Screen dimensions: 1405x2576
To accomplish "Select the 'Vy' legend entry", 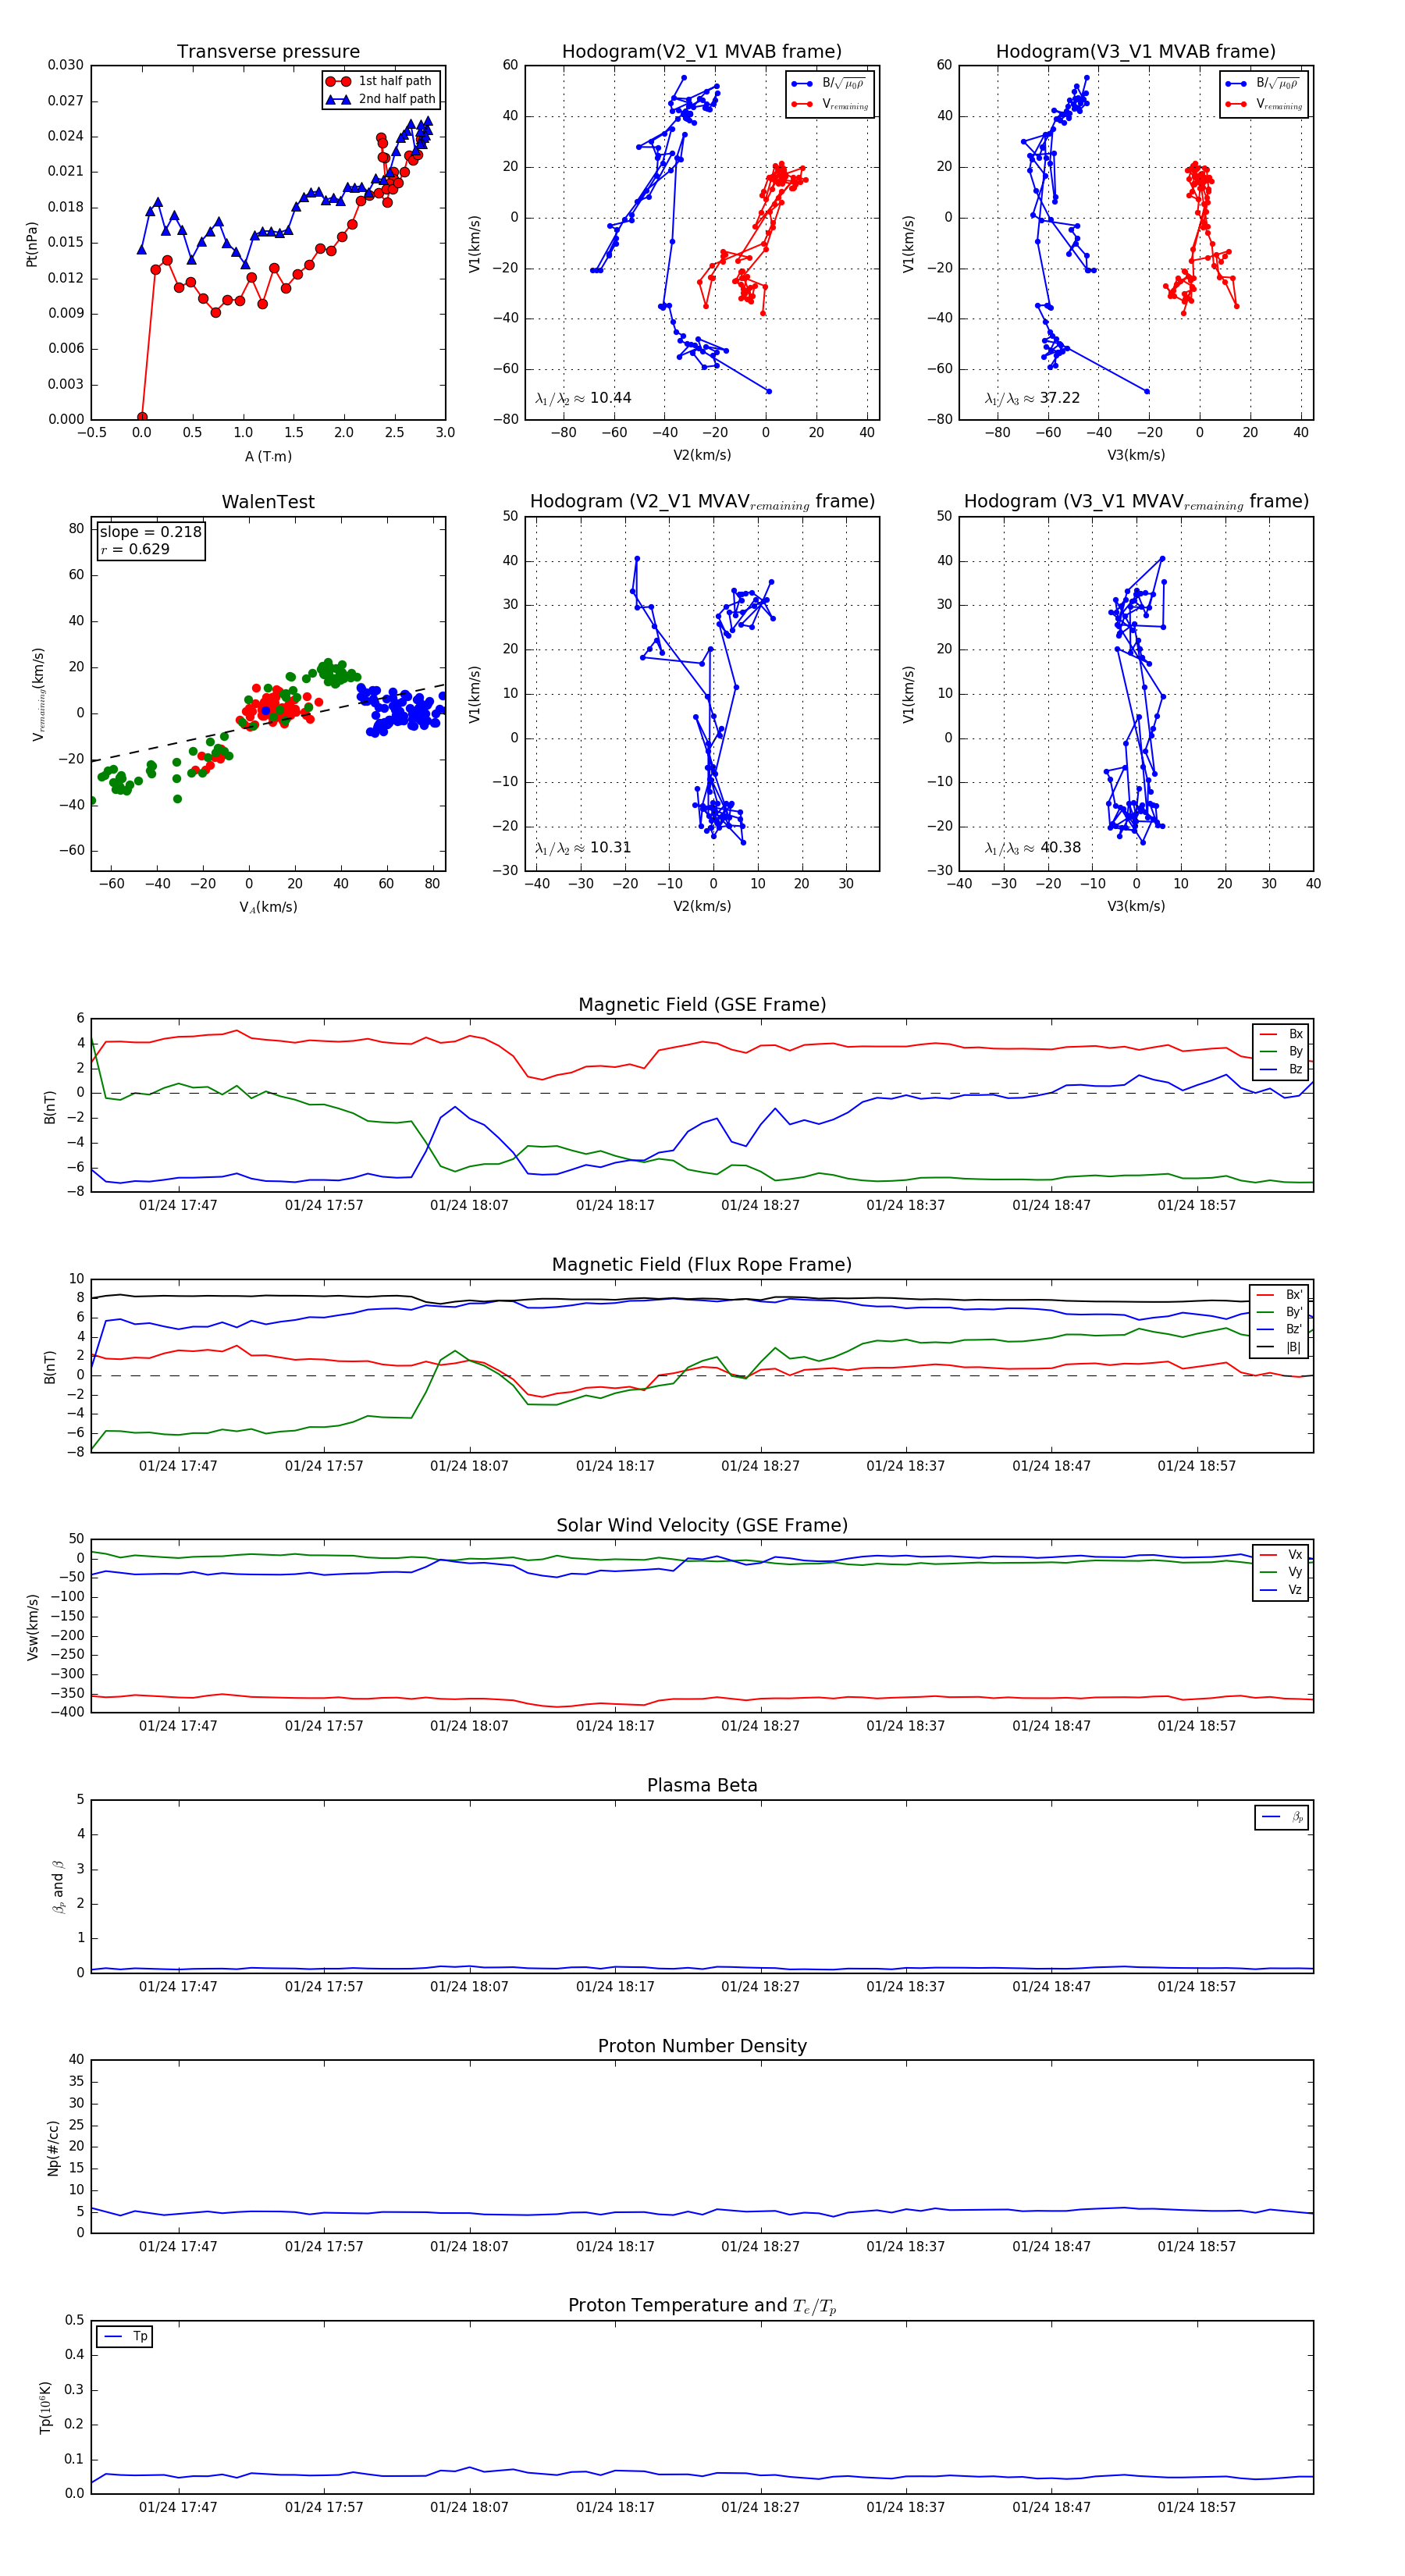I will click(x=1281, y=1572).
